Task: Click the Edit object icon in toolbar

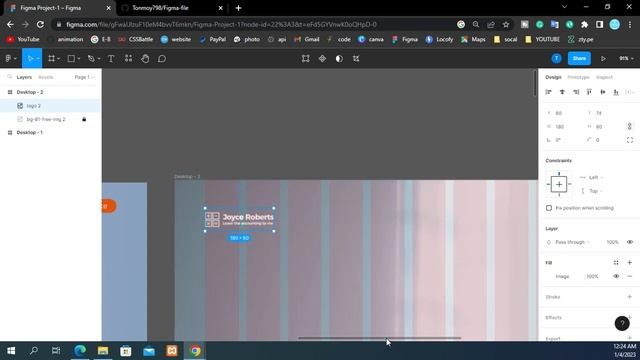Action: click(x=305, y=59)
